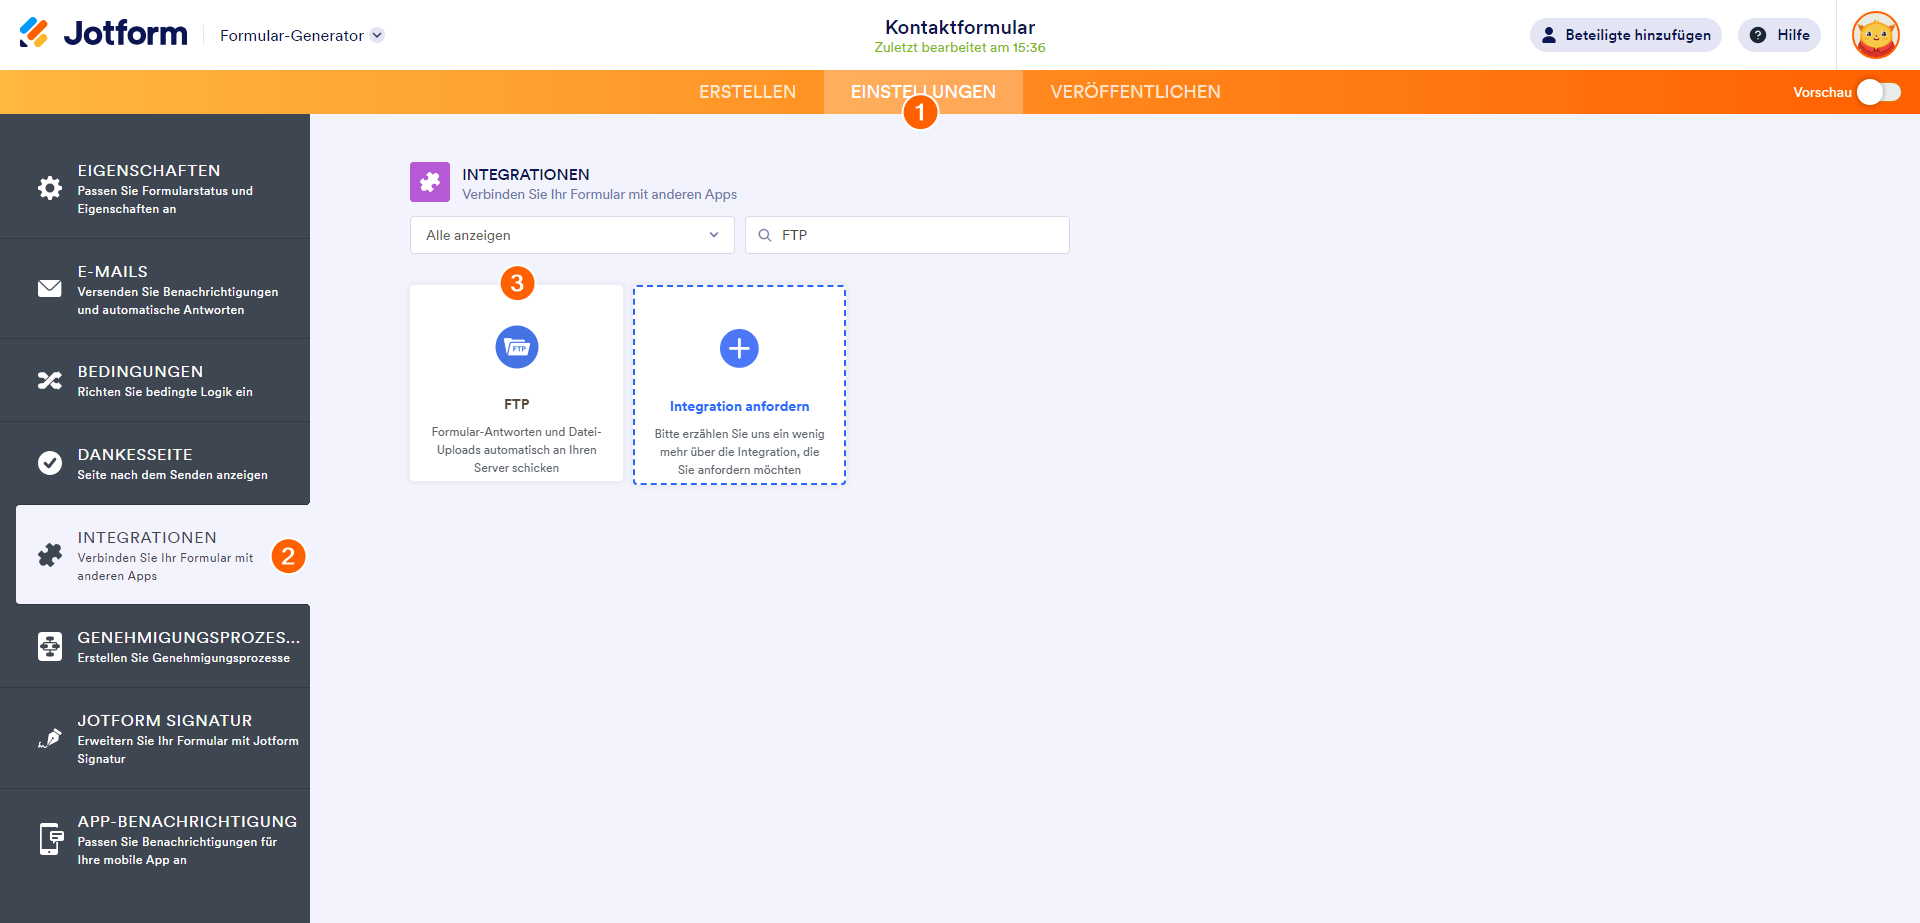
Task: Click FTP card description text
Action: [x=517, y=450]
